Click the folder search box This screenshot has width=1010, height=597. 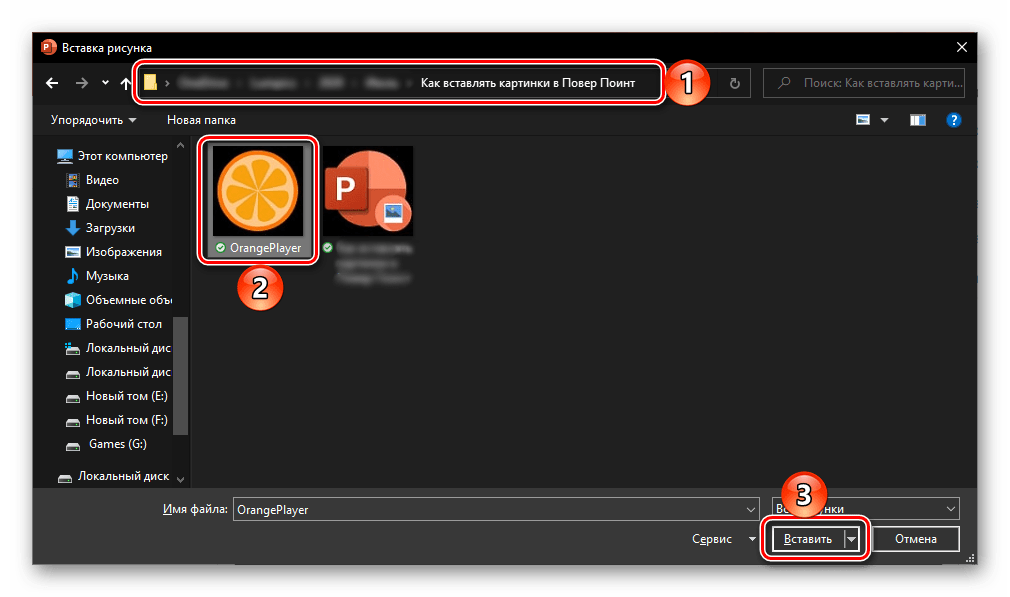pyautogui.click(x=865, y=84)
